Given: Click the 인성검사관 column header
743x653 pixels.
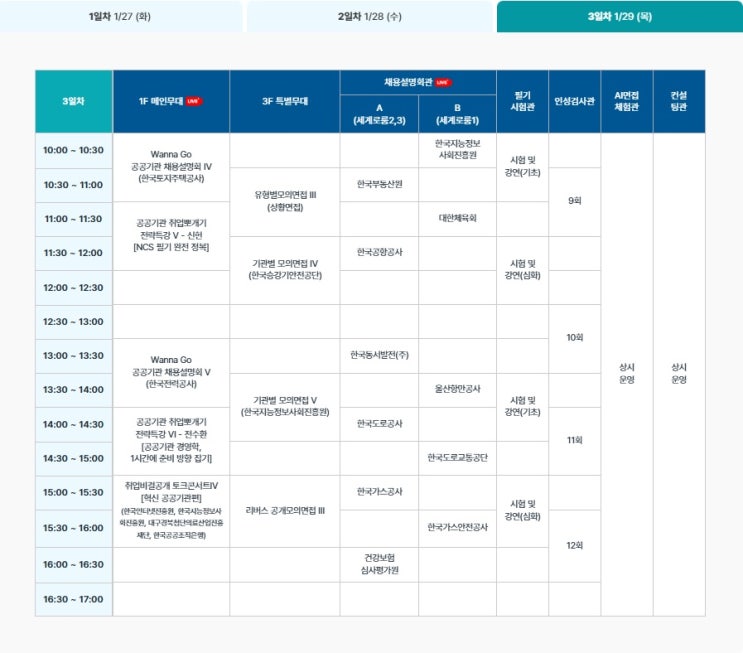Looking at the screenshot, I should click(x=575, y=101).
